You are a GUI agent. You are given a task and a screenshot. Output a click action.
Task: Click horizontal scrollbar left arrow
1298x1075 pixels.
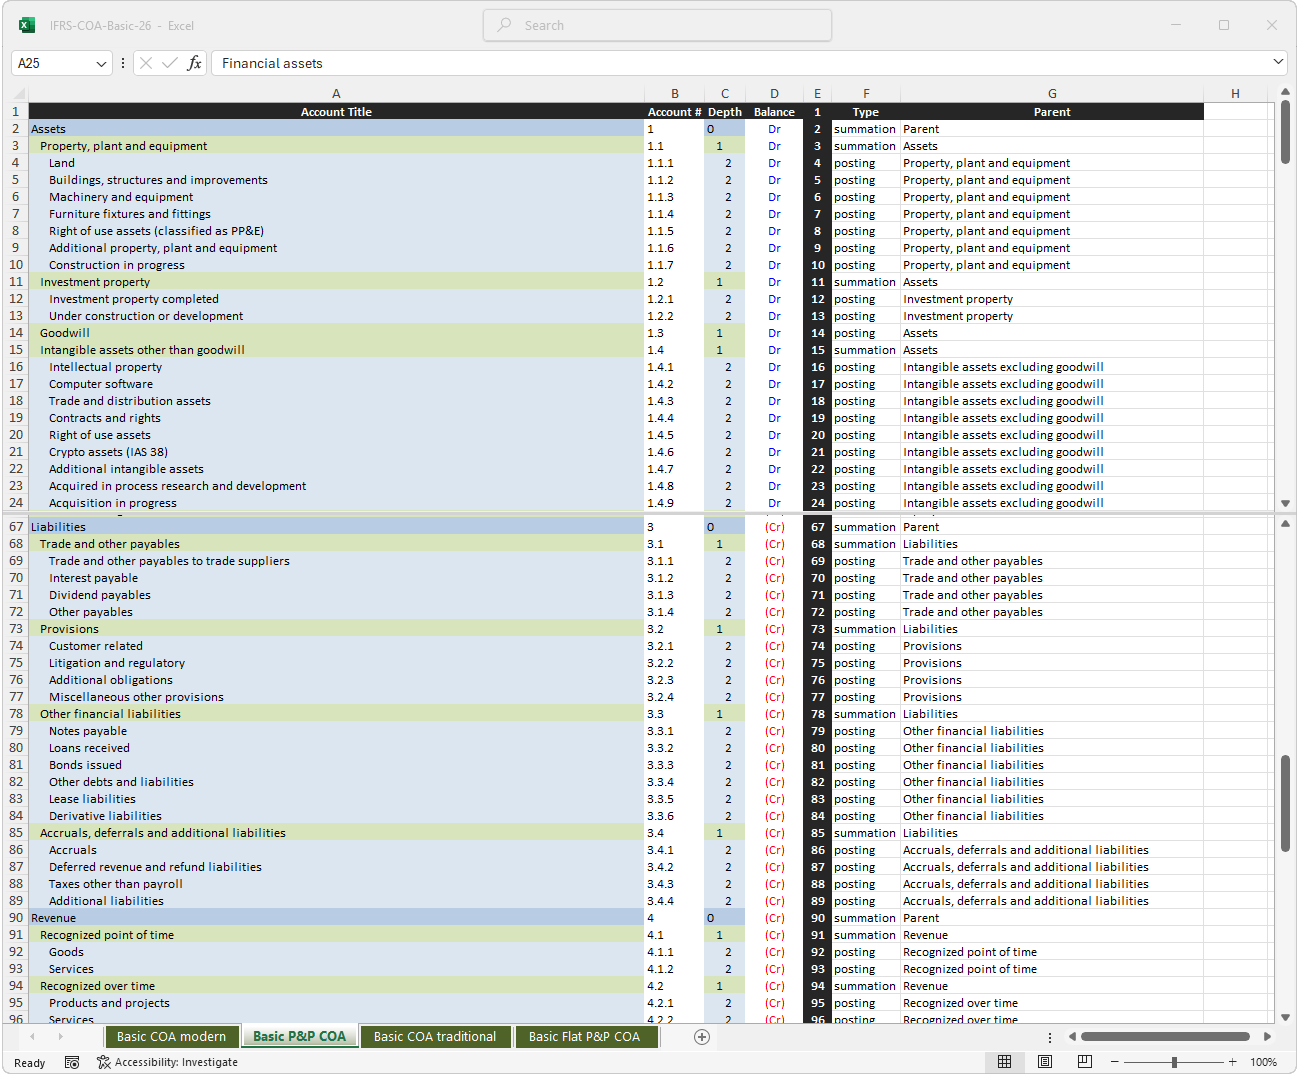pyautogui.click(x=1072, y=1037)
